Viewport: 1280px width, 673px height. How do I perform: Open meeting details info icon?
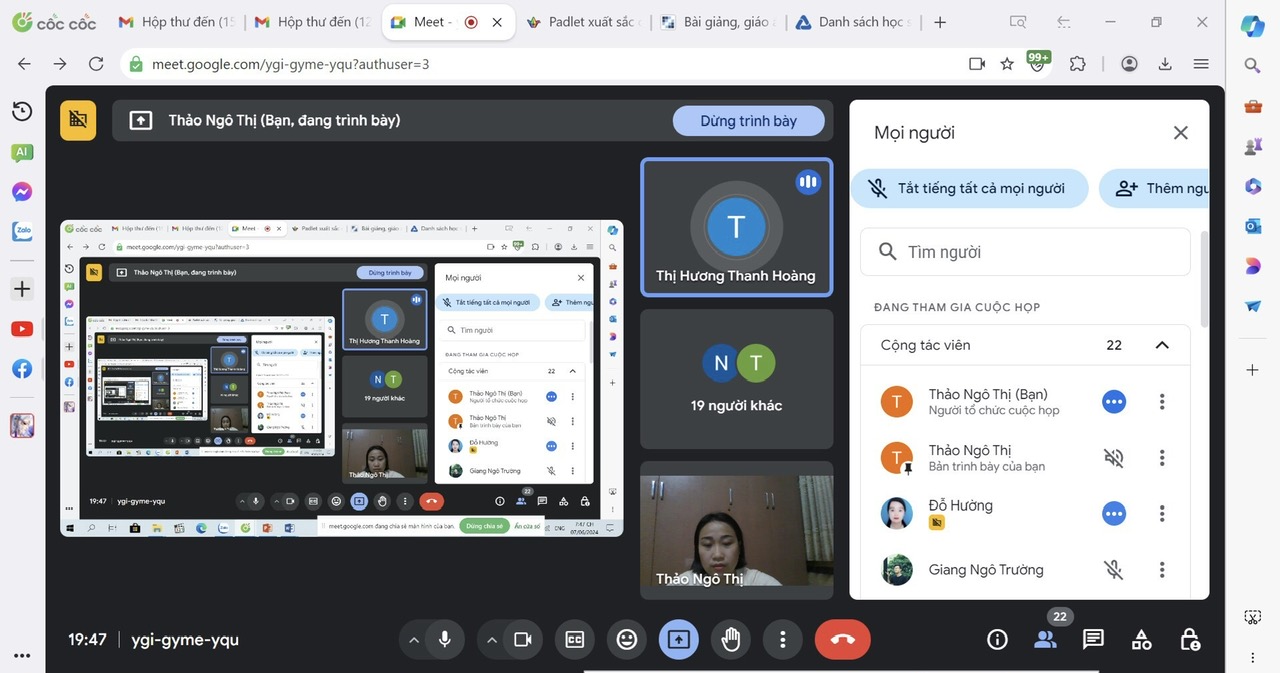(997, 639)
